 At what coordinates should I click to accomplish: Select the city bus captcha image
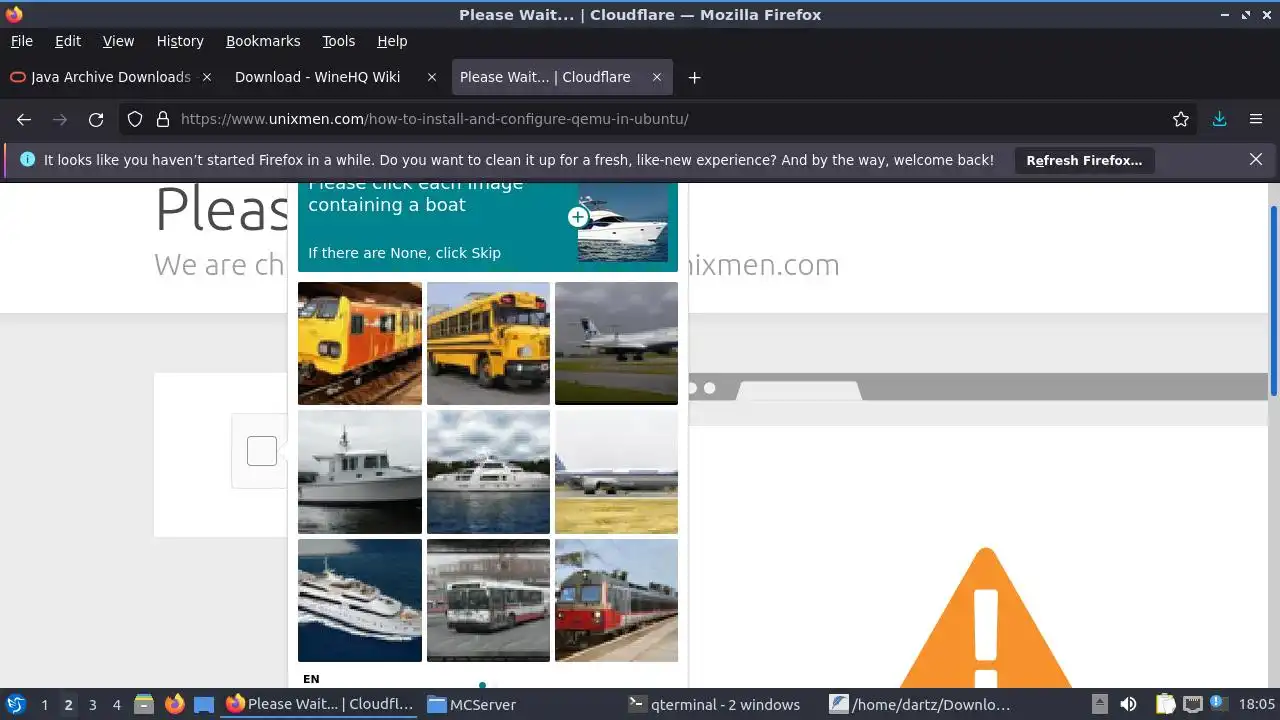[488, 600]
